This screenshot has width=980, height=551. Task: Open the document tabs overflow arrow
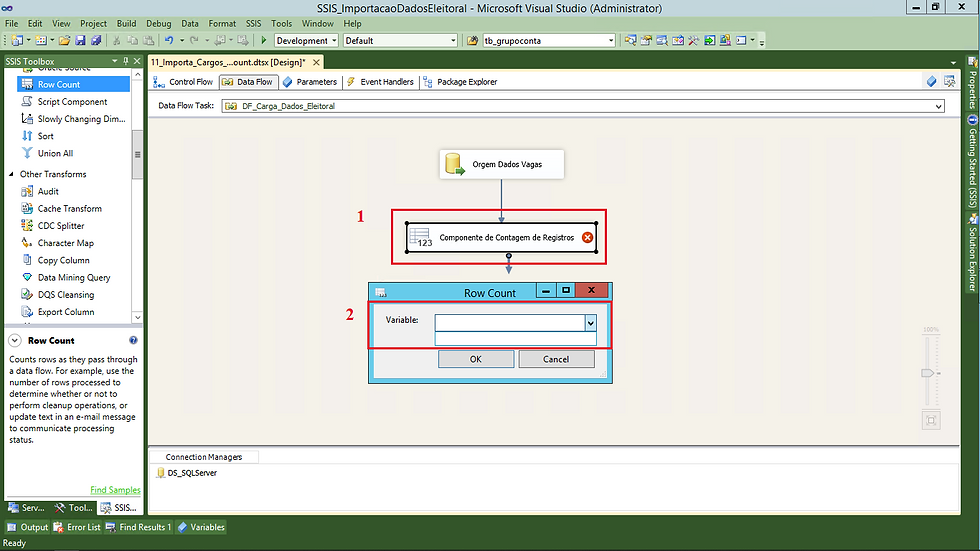pos(953,62)
